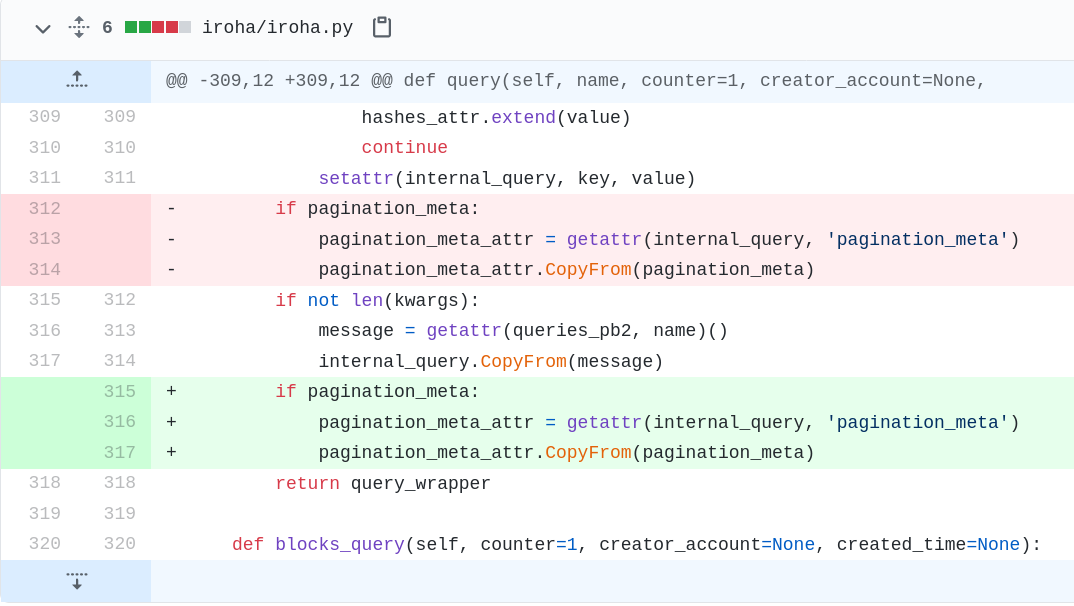This screenshot has height=606, width=1074.
Task: Click the upward expand arrow in the gutter
Action: [x=76, y=79]
